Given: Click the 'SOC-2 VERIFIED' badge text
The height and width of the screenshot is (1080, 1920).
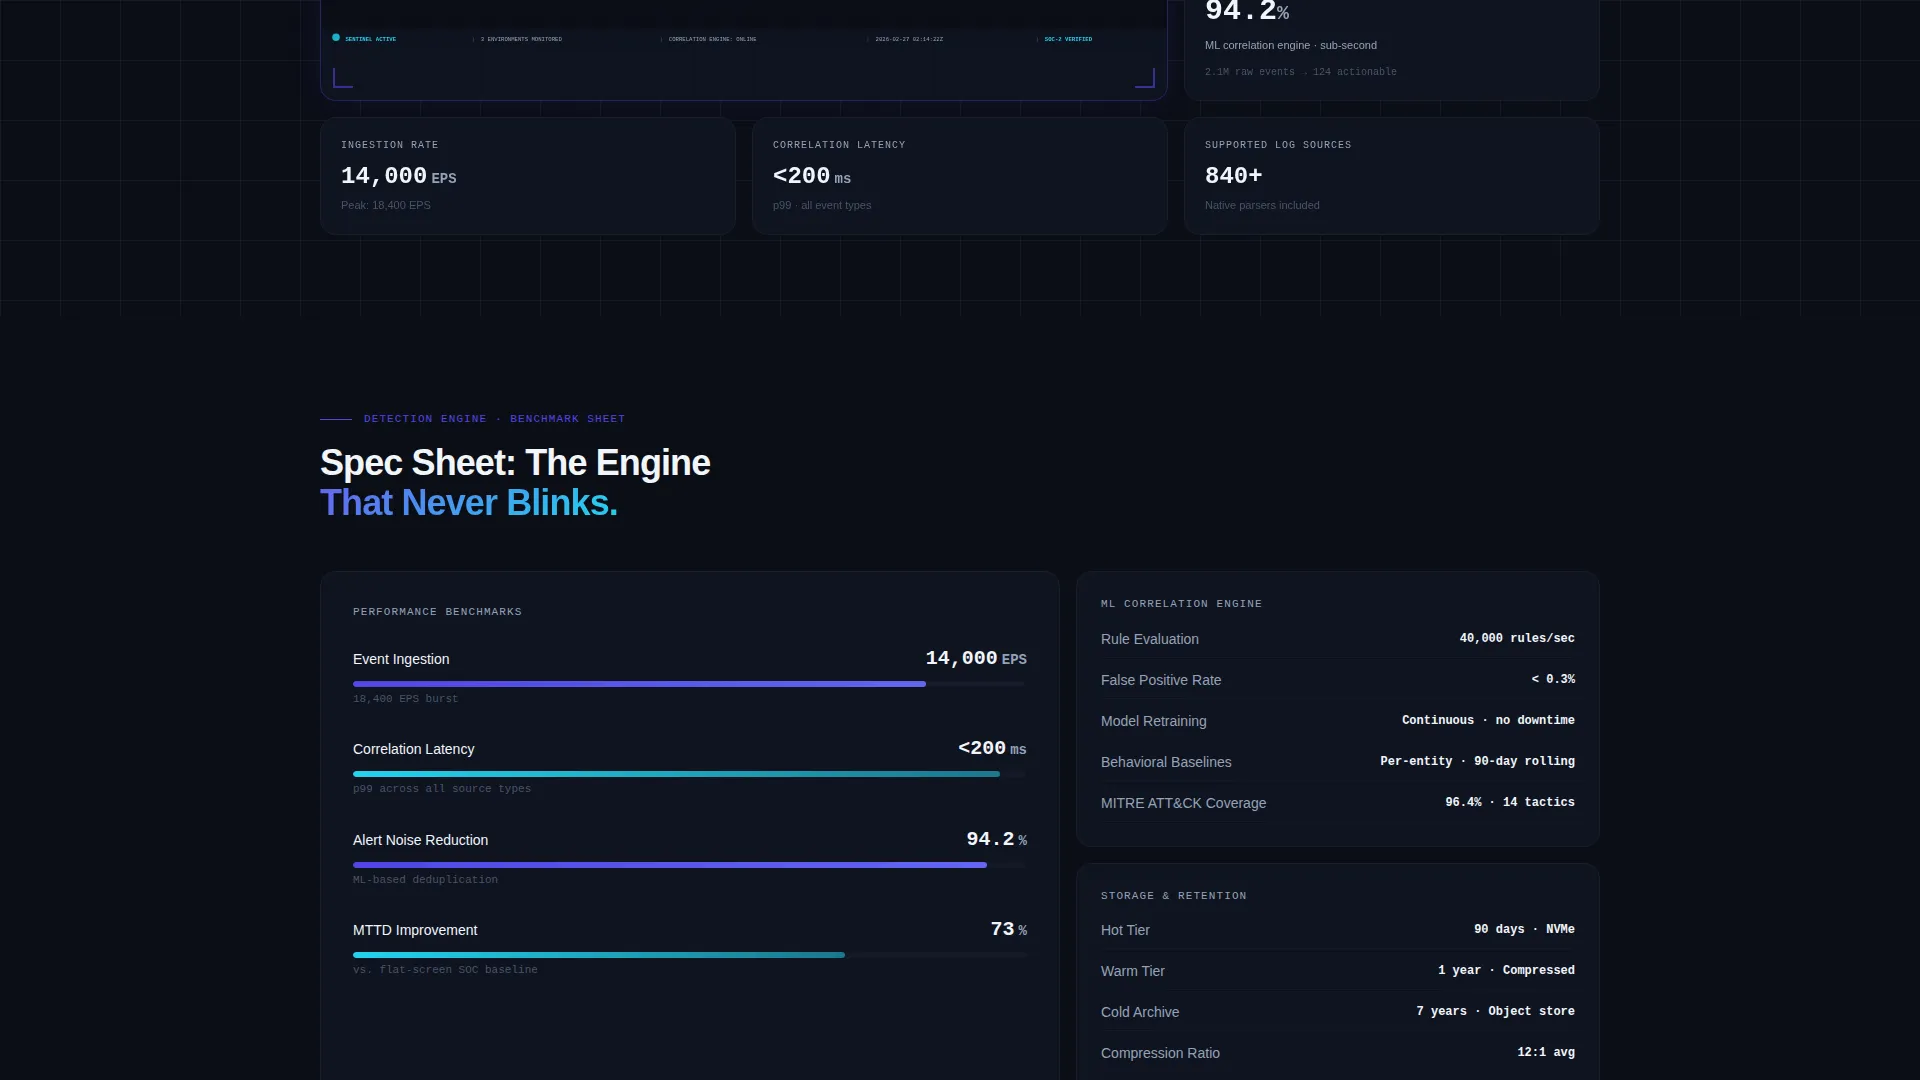Looking at the screenshot, I should point(1068,39).
